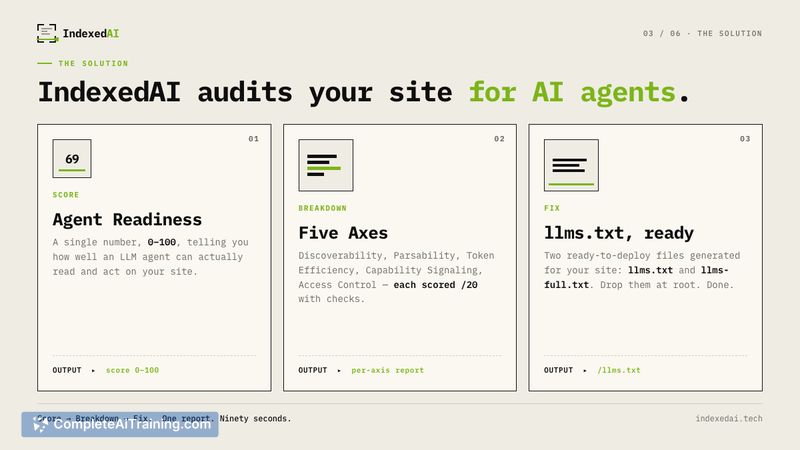Click 'Two ready-to-deploy files generated' description line
800x450 pixels.
(x=642, y=255)
